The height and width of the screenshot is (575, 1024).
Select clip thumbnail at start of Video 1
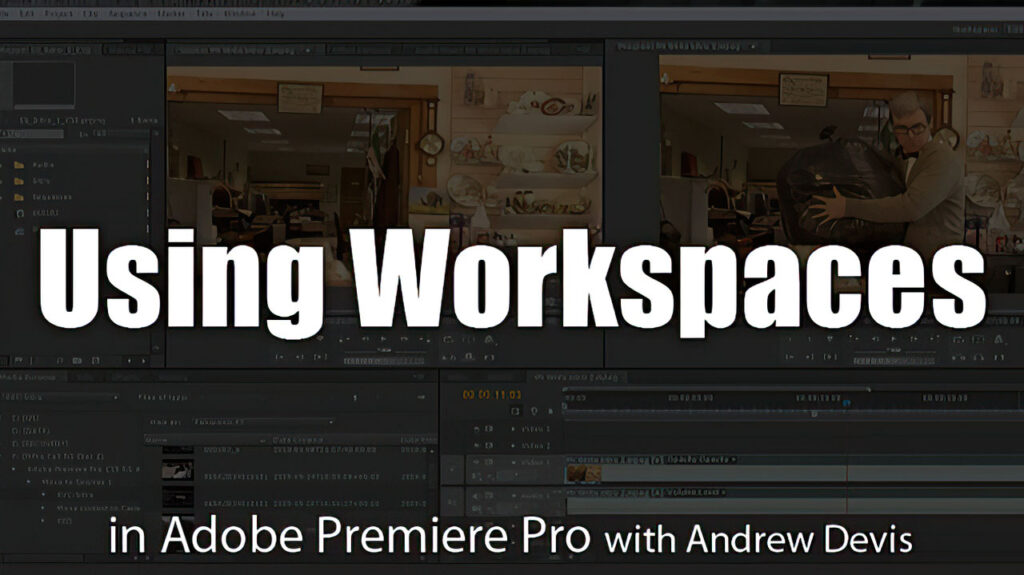pos(583,474)
